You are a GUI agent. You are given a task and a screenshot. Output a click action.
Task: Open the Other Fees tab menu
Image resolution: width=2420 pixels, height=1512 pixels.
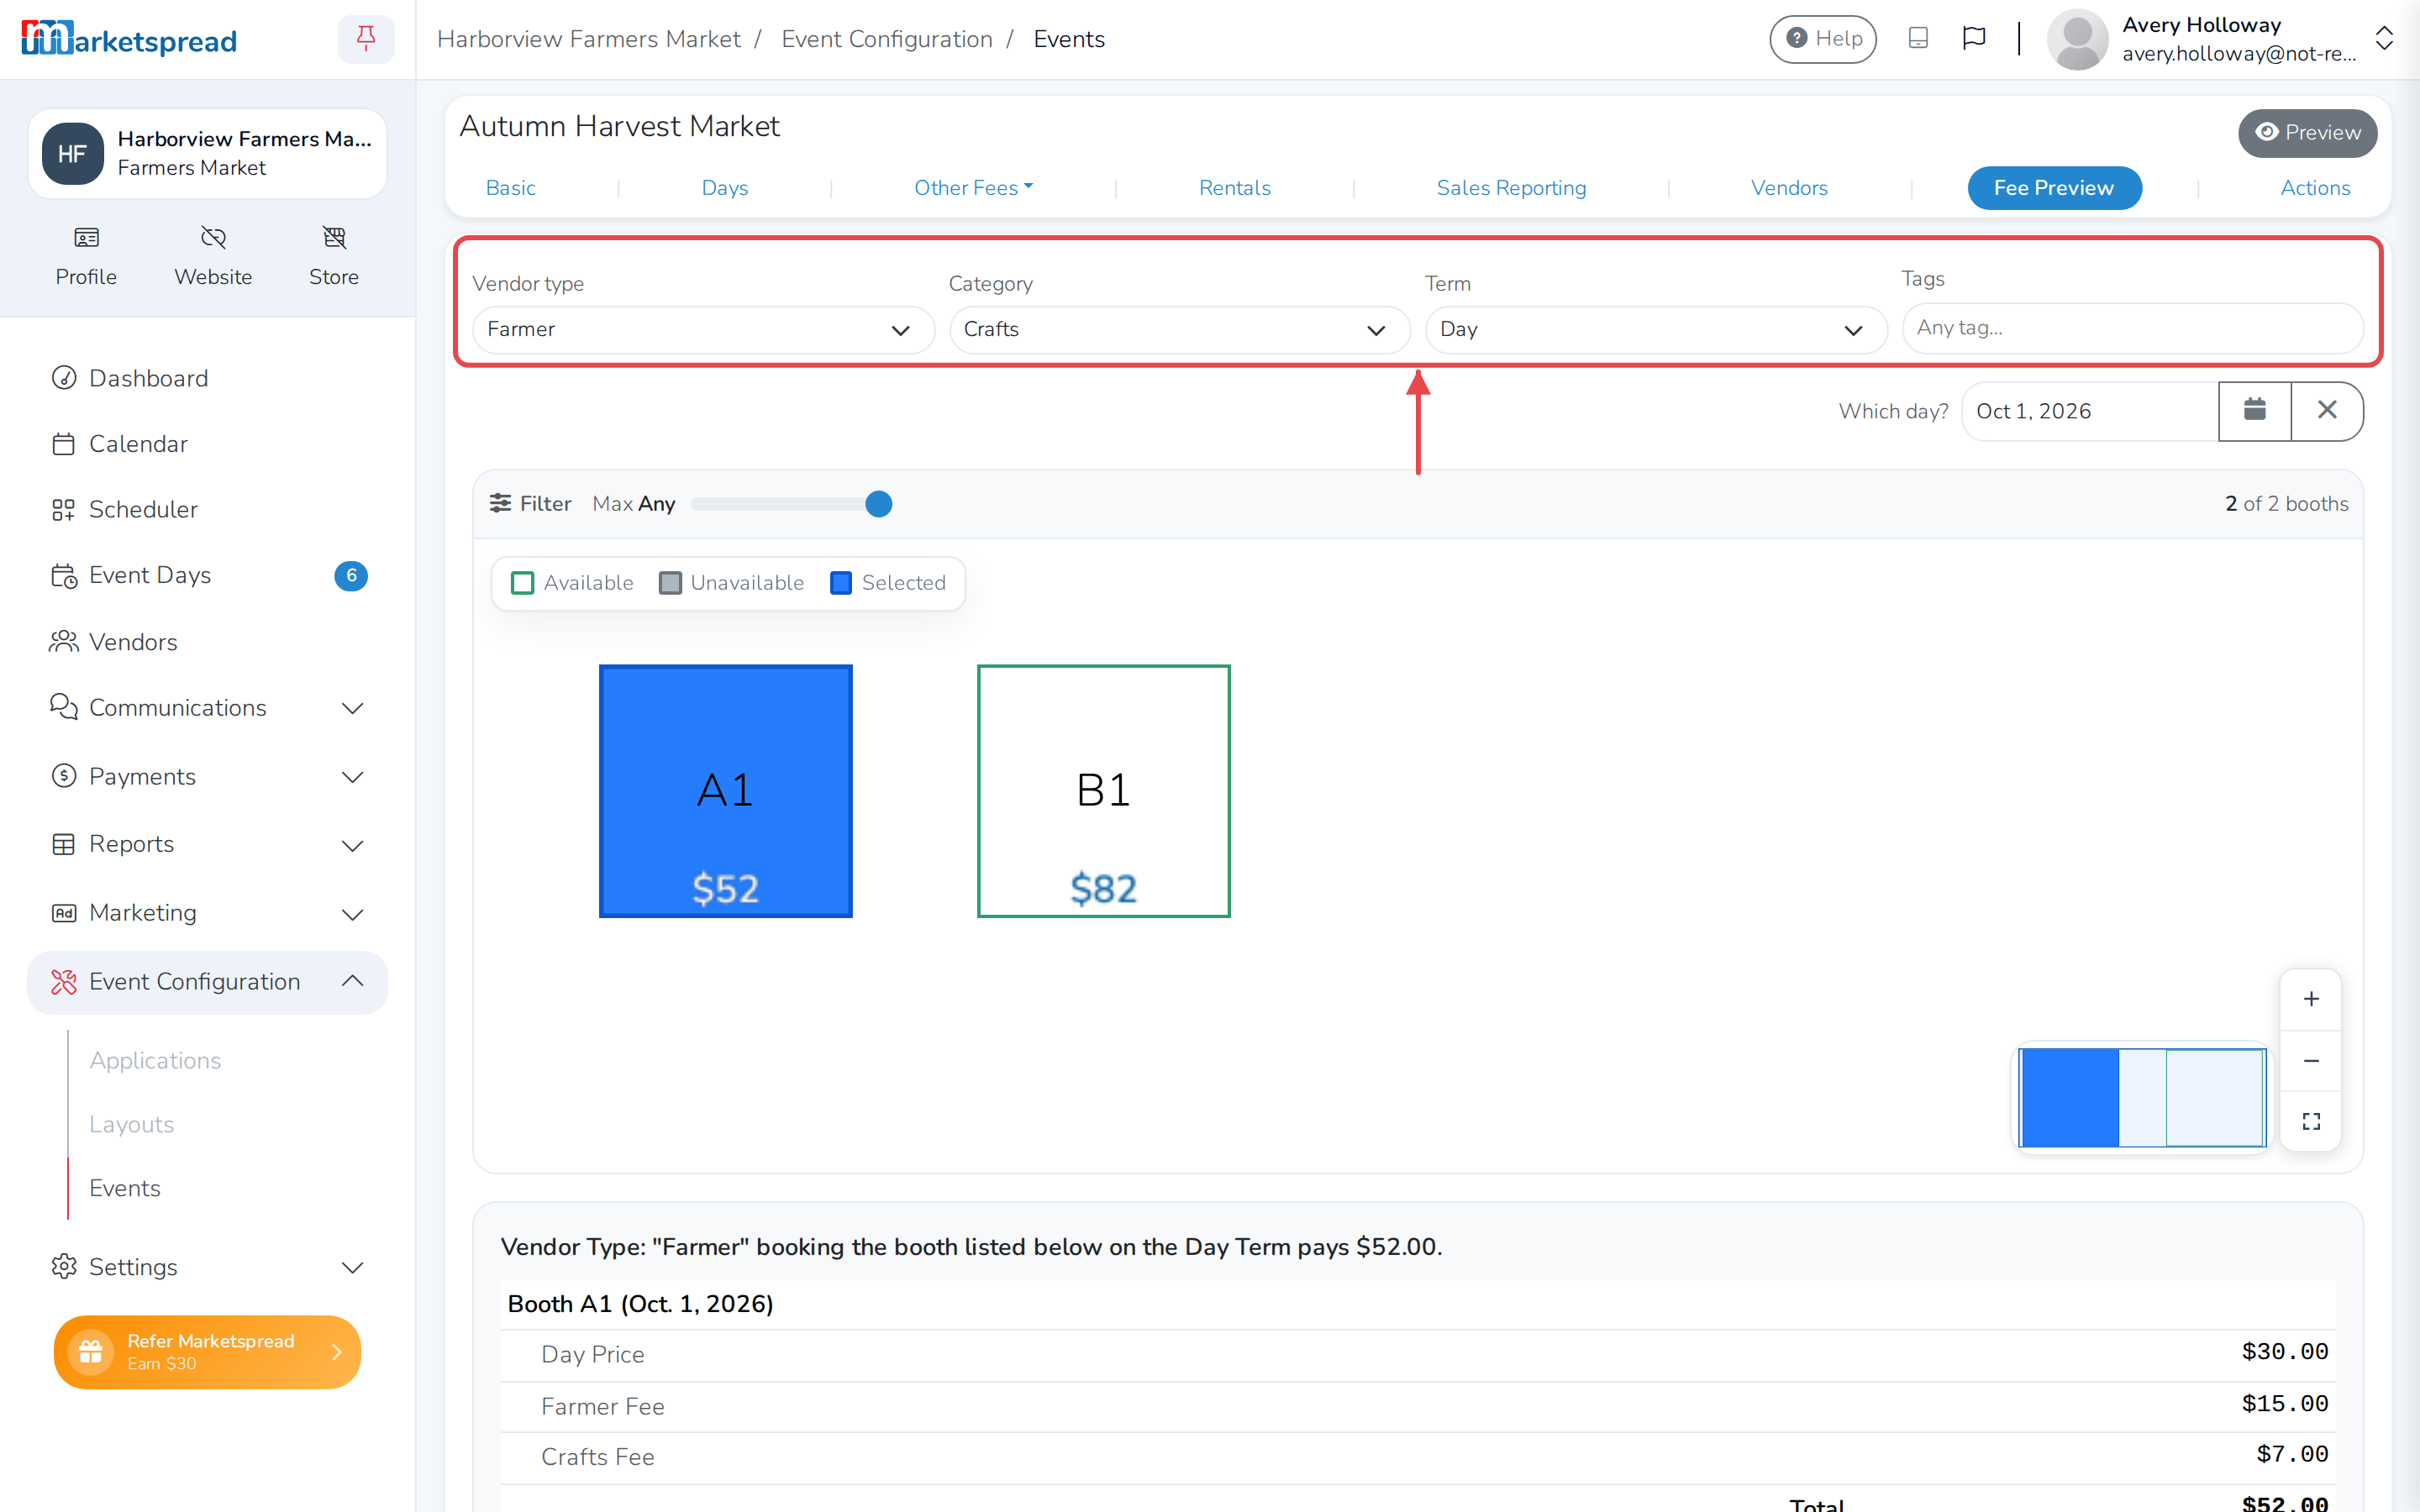[x=973, y=188]
